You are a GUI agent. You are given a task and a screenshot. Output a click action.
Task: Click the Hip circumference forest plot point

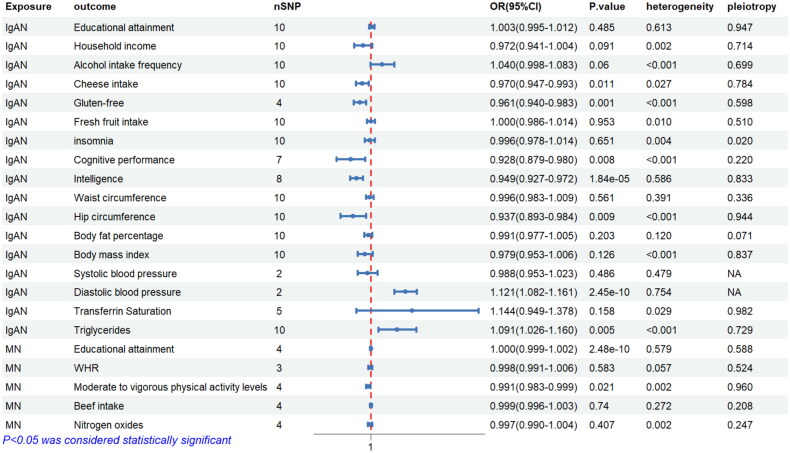click(353, 216)
